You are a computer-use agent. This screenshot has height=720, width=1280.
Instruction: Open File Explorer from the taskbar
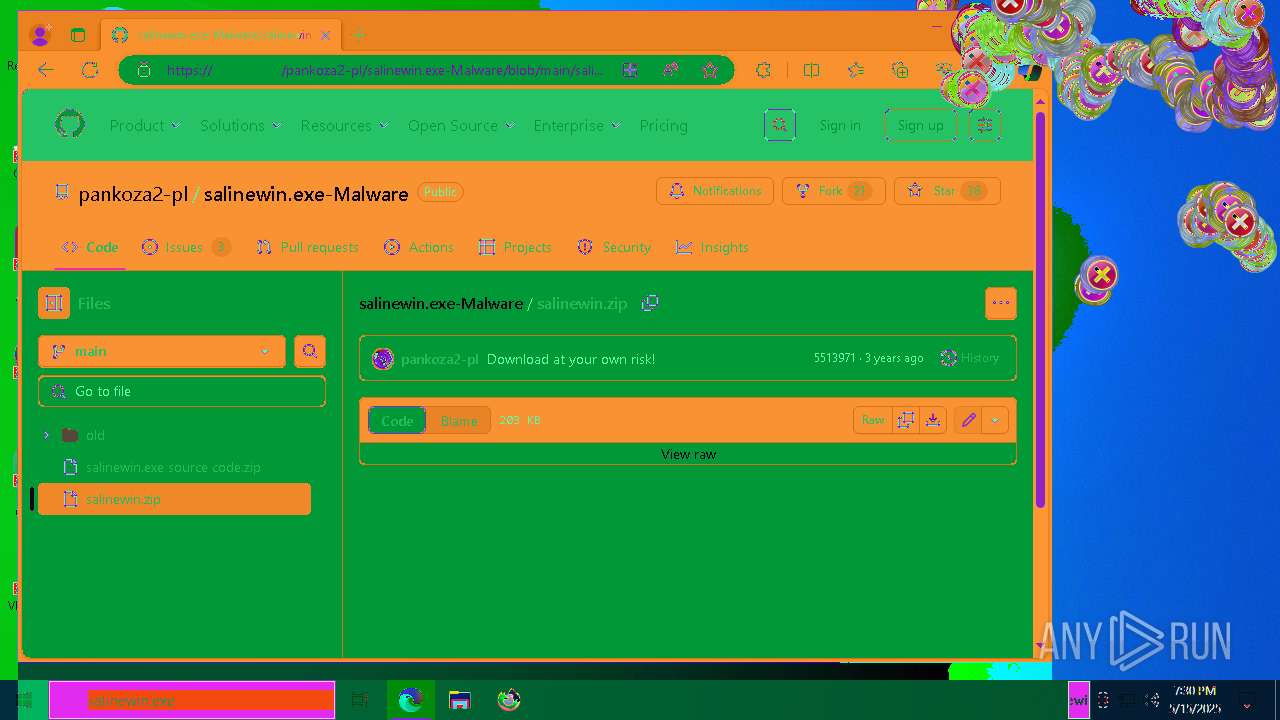[x=460, y=700]
